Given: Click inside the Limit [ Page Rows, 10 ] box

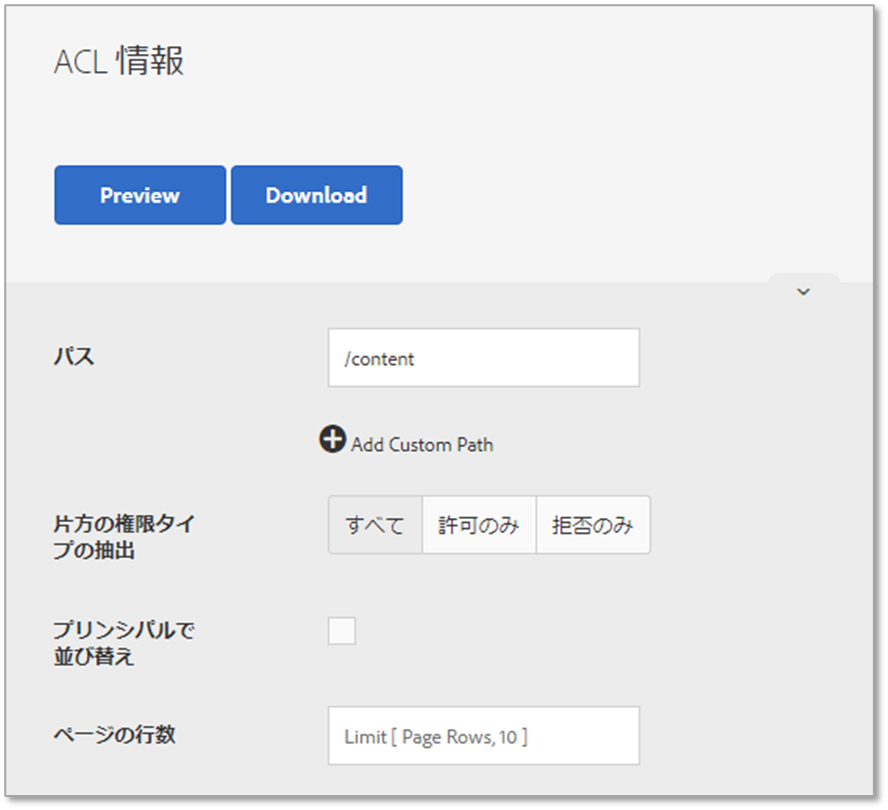Looking at the screenshot, I should pos(483,735).
